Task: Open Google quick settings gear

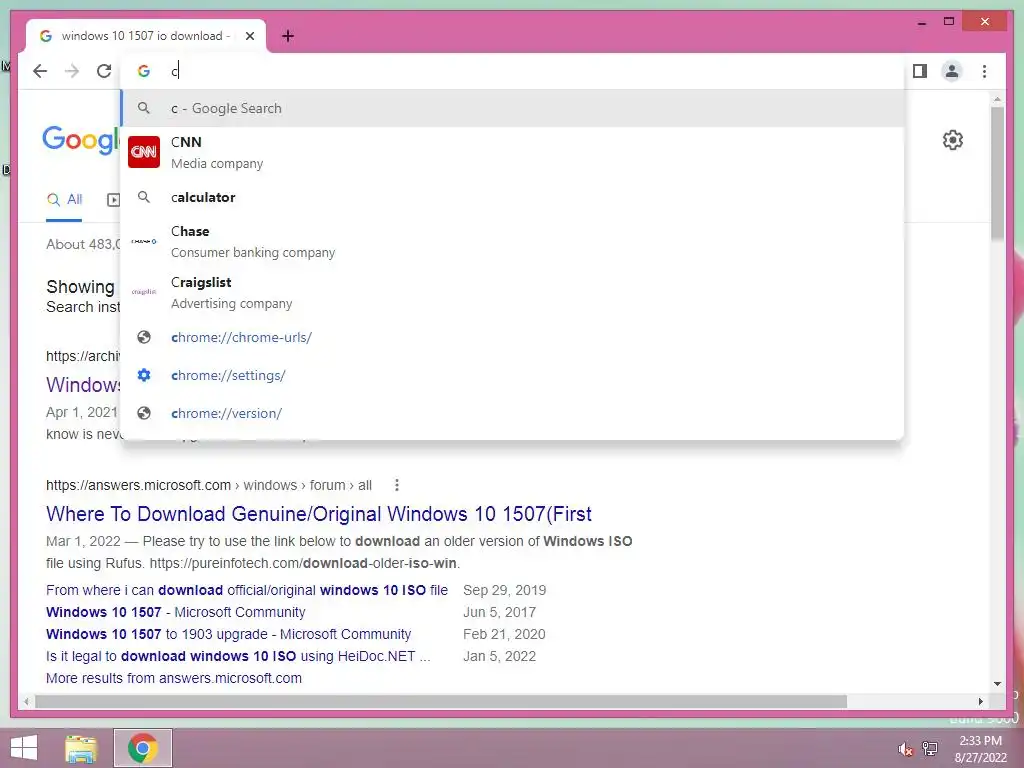Action: [953, 140]
